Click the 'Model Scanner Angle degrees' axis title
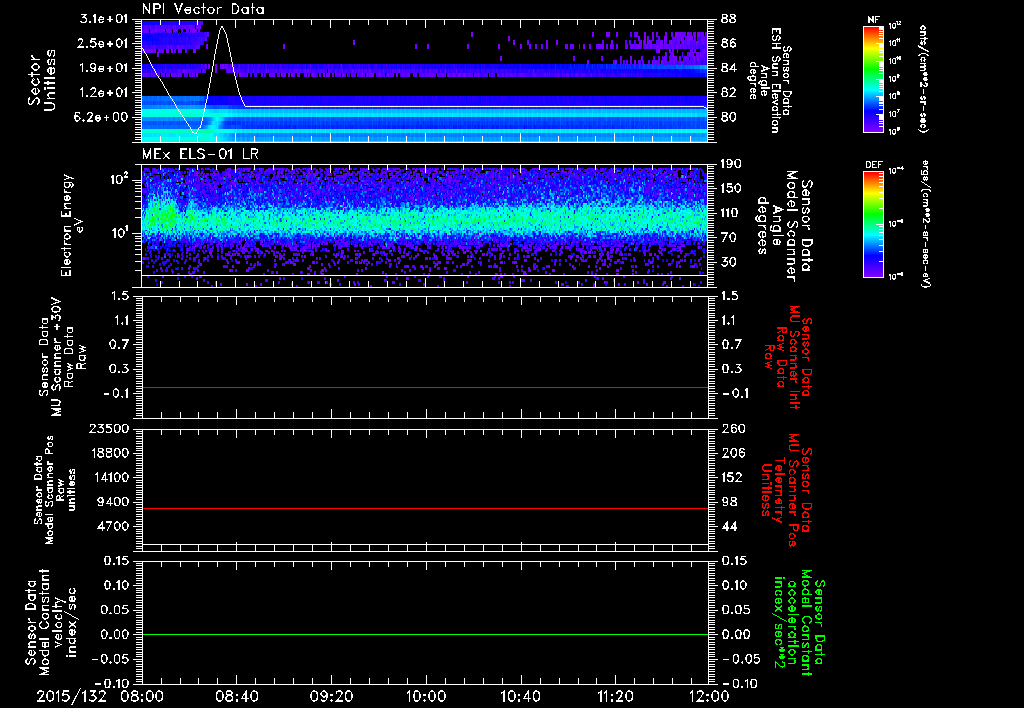This screenshot has height=708, width=1024. pos(784,225)
